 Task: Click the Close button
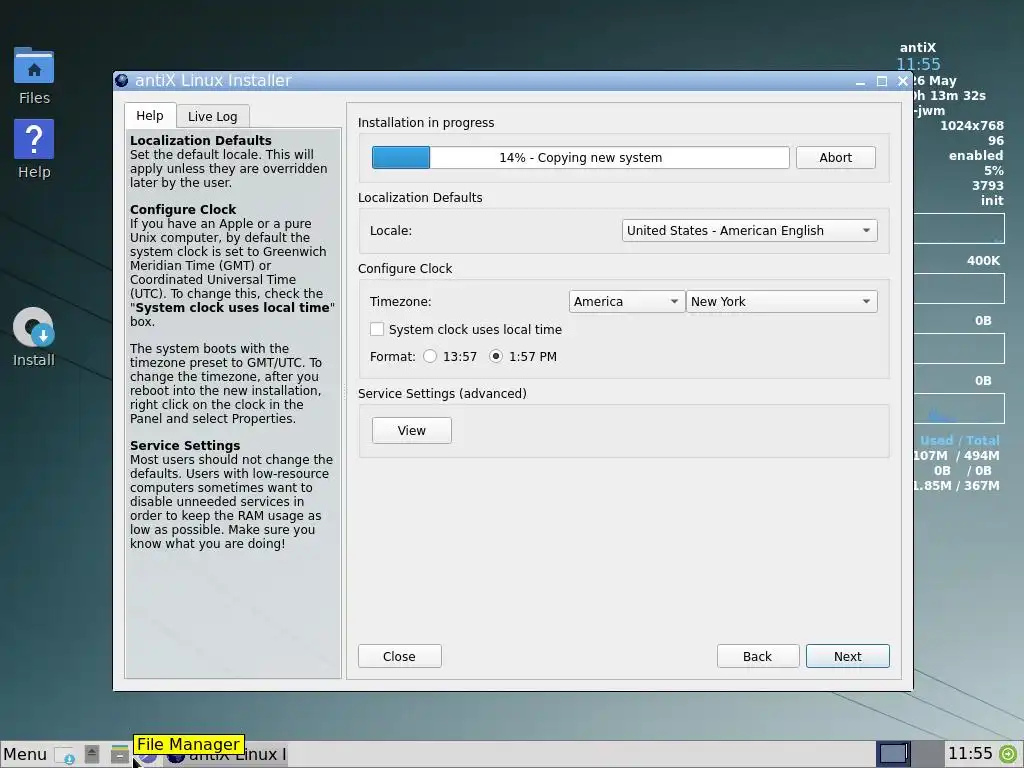pos(399,656)
